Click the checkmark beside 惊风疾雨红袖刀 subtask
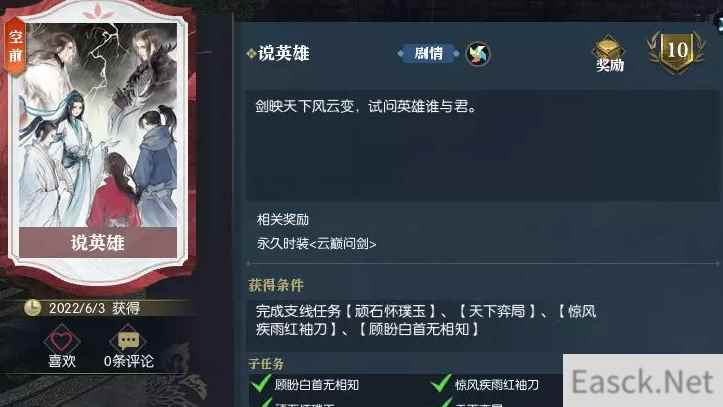723x407 pixels. (441, 383)
